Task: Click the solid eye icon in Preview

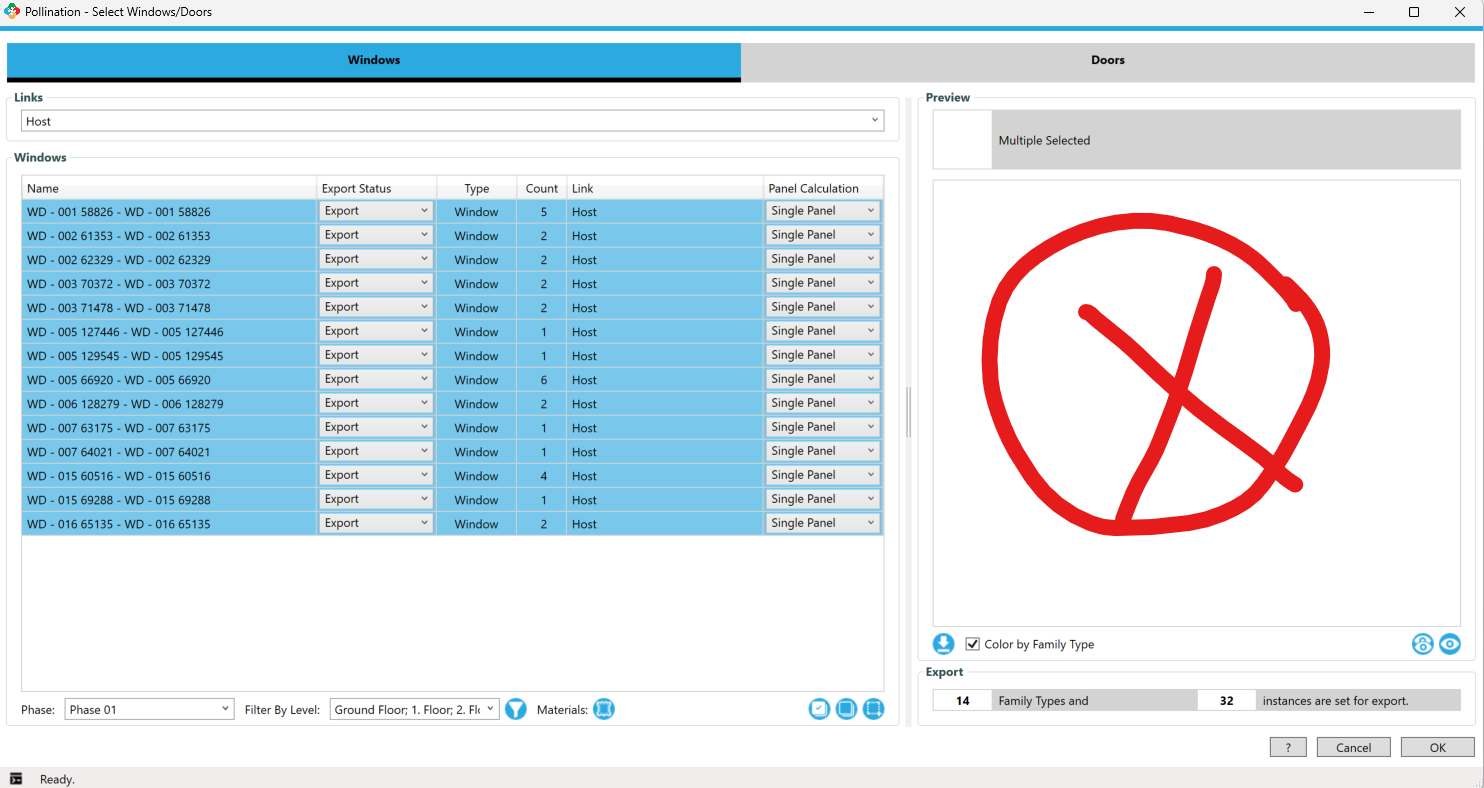Action: pyautogui.click(x=1450, y=644)
